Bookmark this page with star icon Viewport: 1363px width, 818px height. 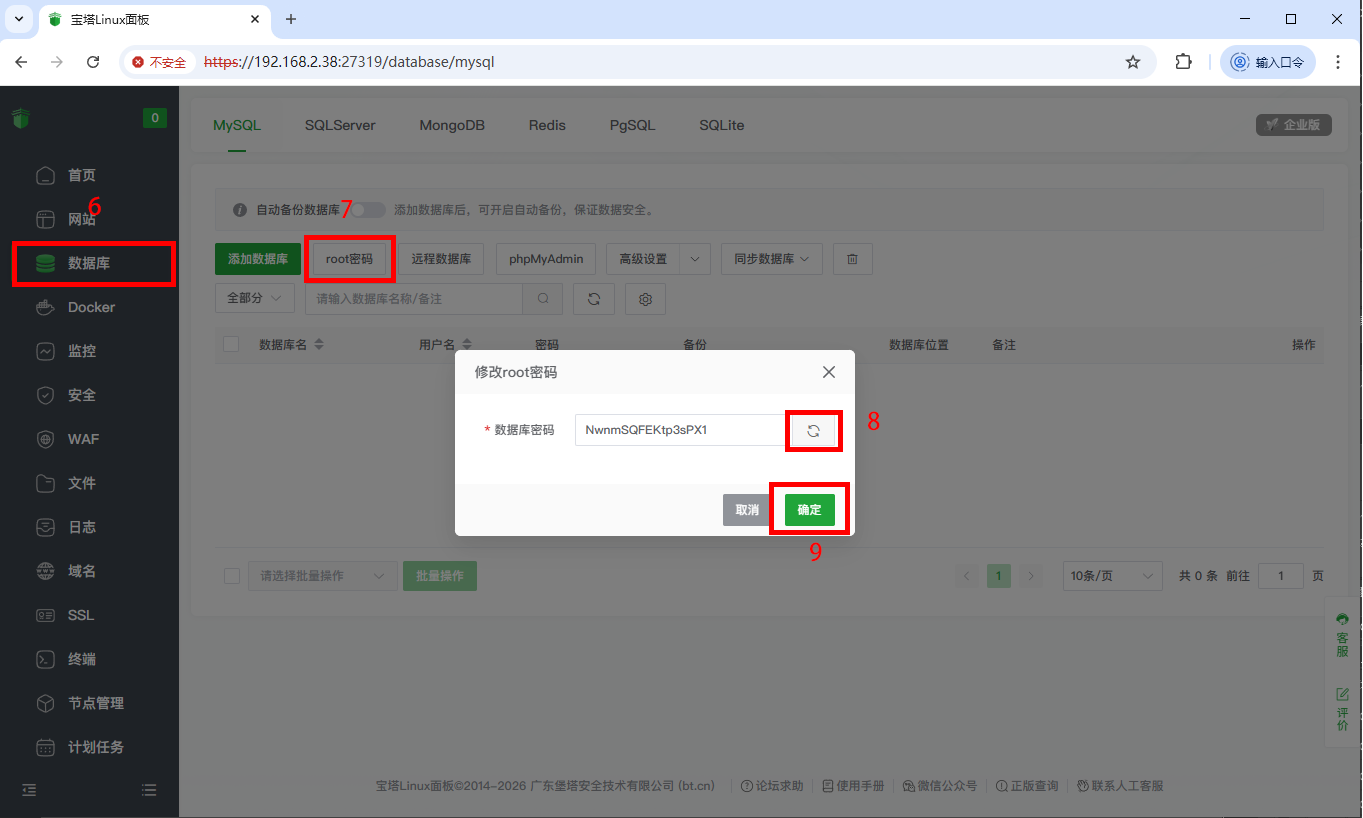tap(1132, 62)
